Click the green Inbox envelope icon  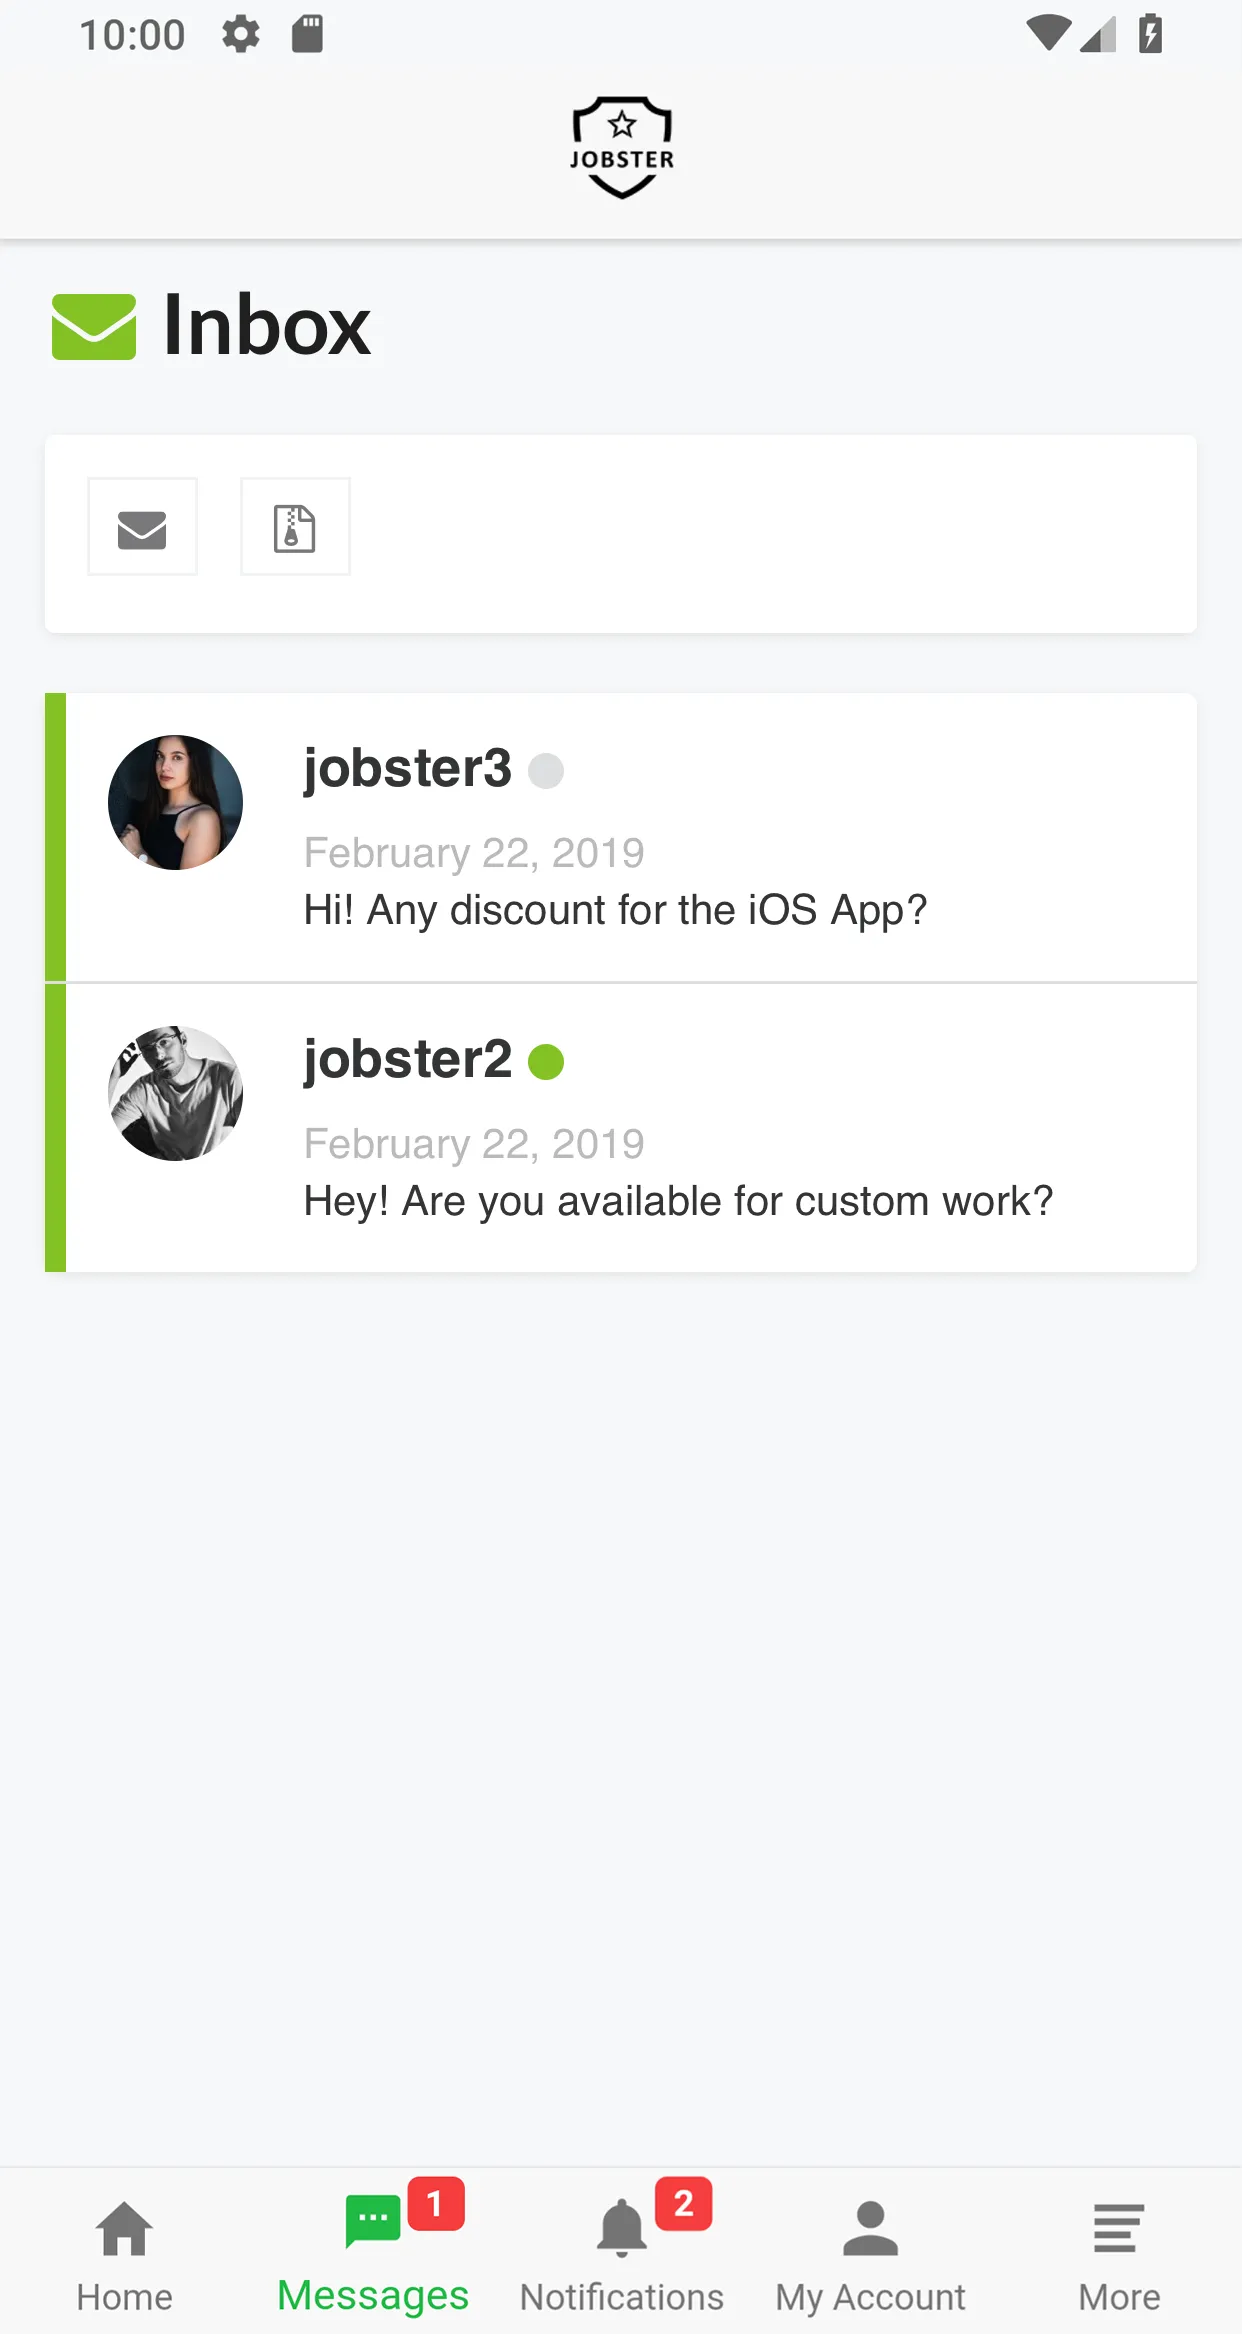94,327
